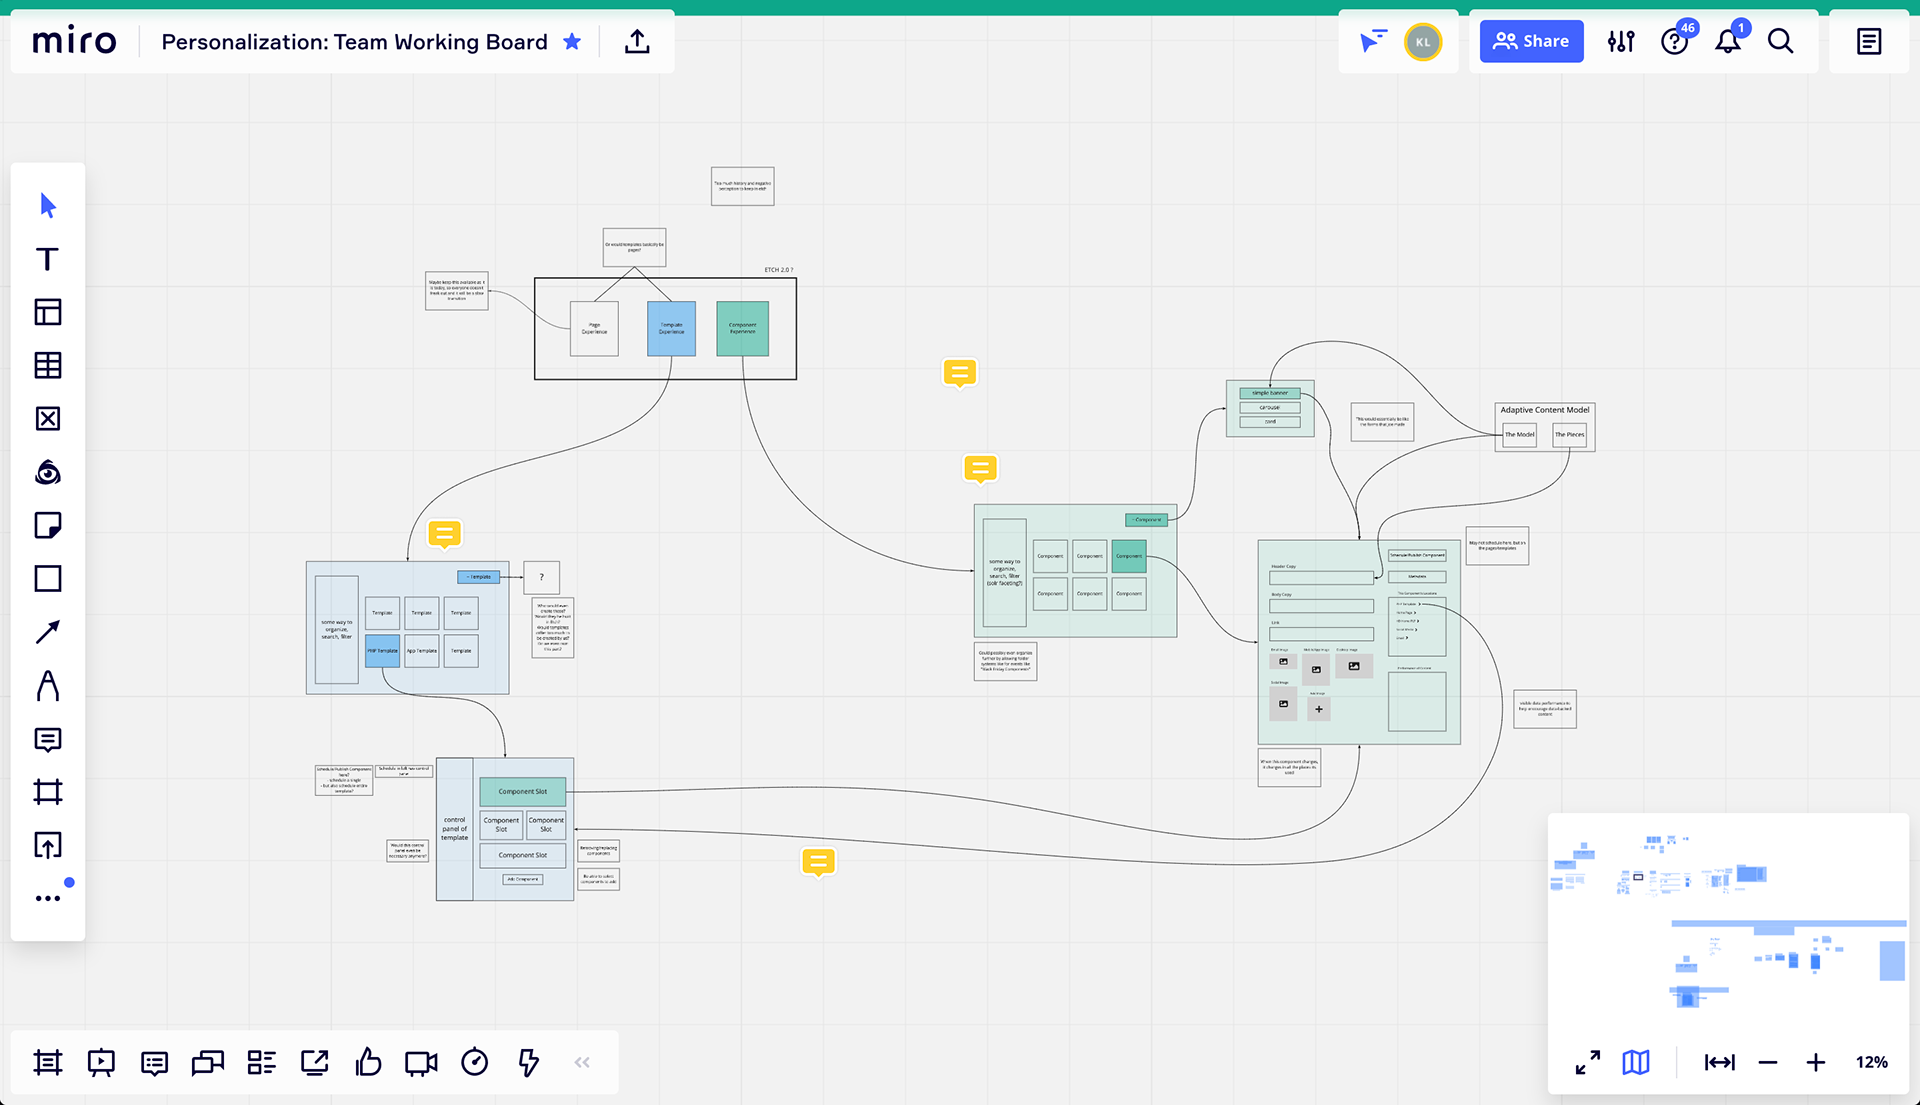The width and height of the screenshot is (1920, 1105).
Task: Select the Connection line arrow tool
Action: [x=47, y=632]
